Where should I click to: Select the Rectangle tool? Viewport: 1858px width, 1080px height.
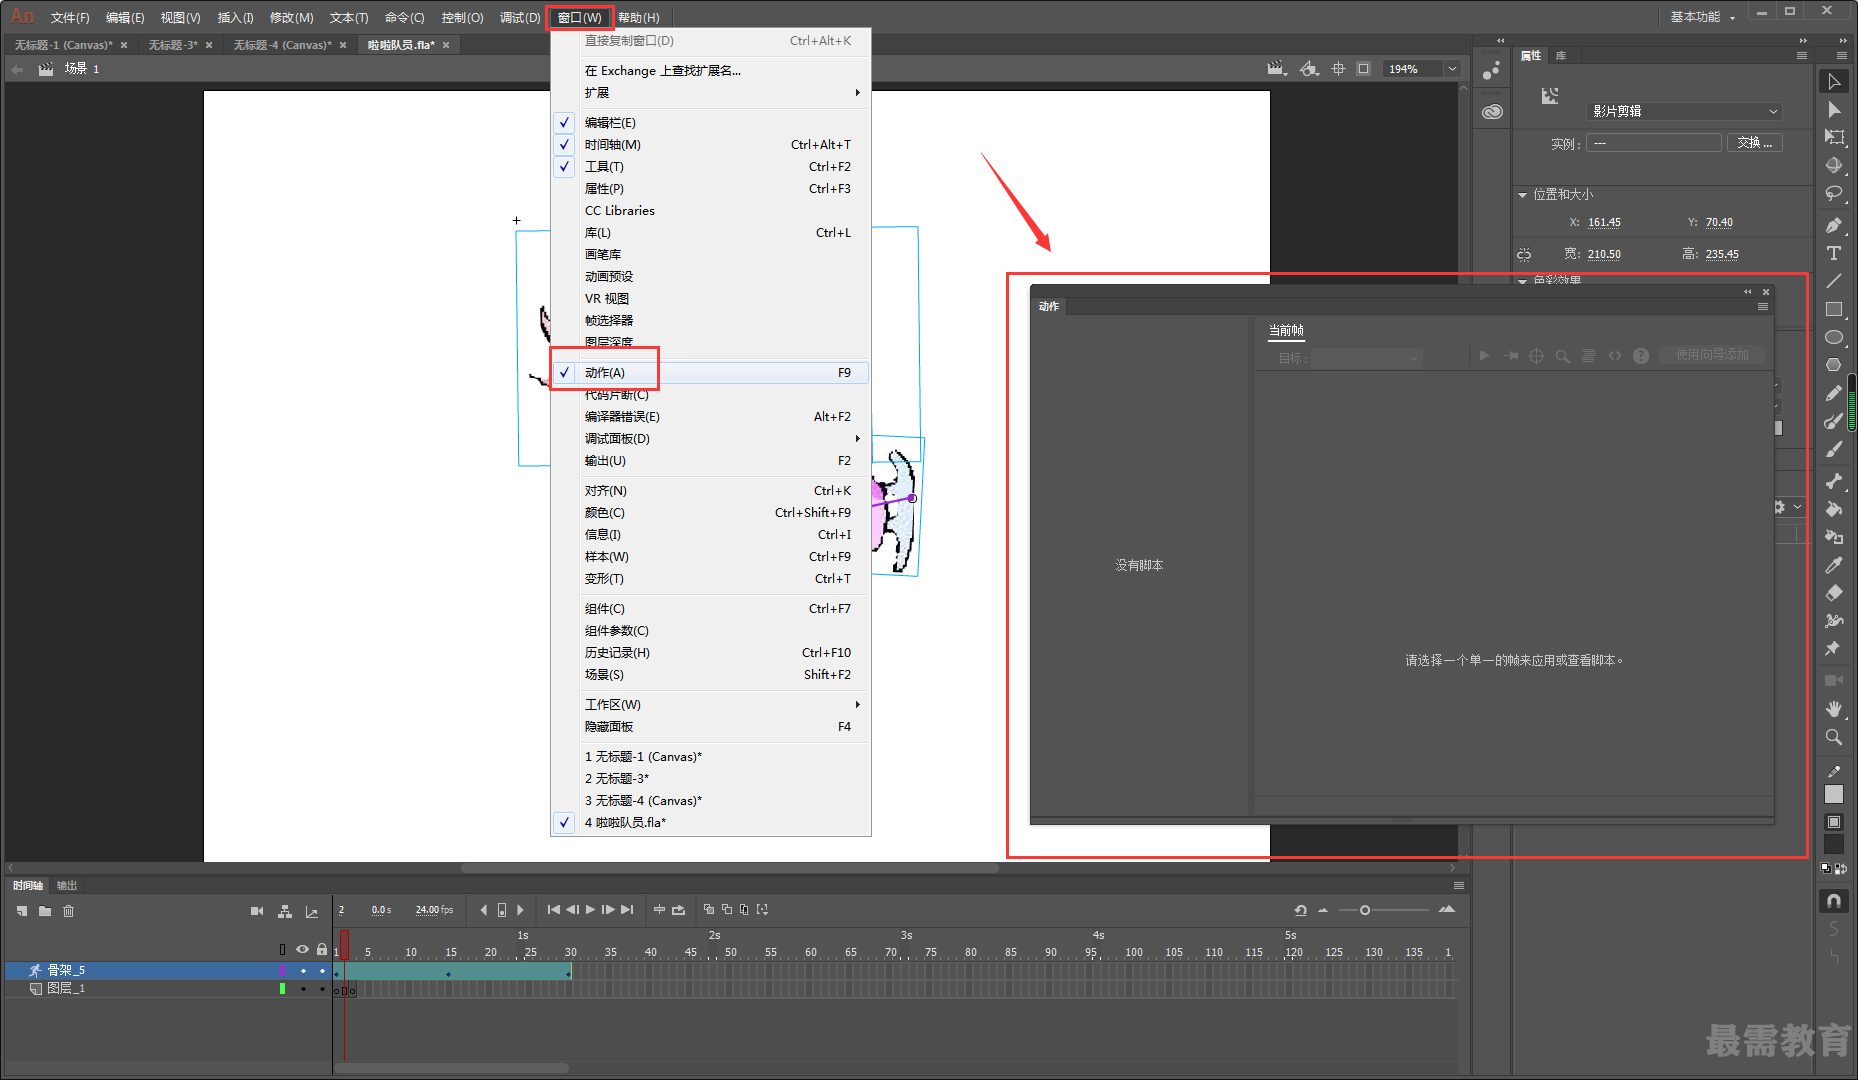pos(1834,309)
